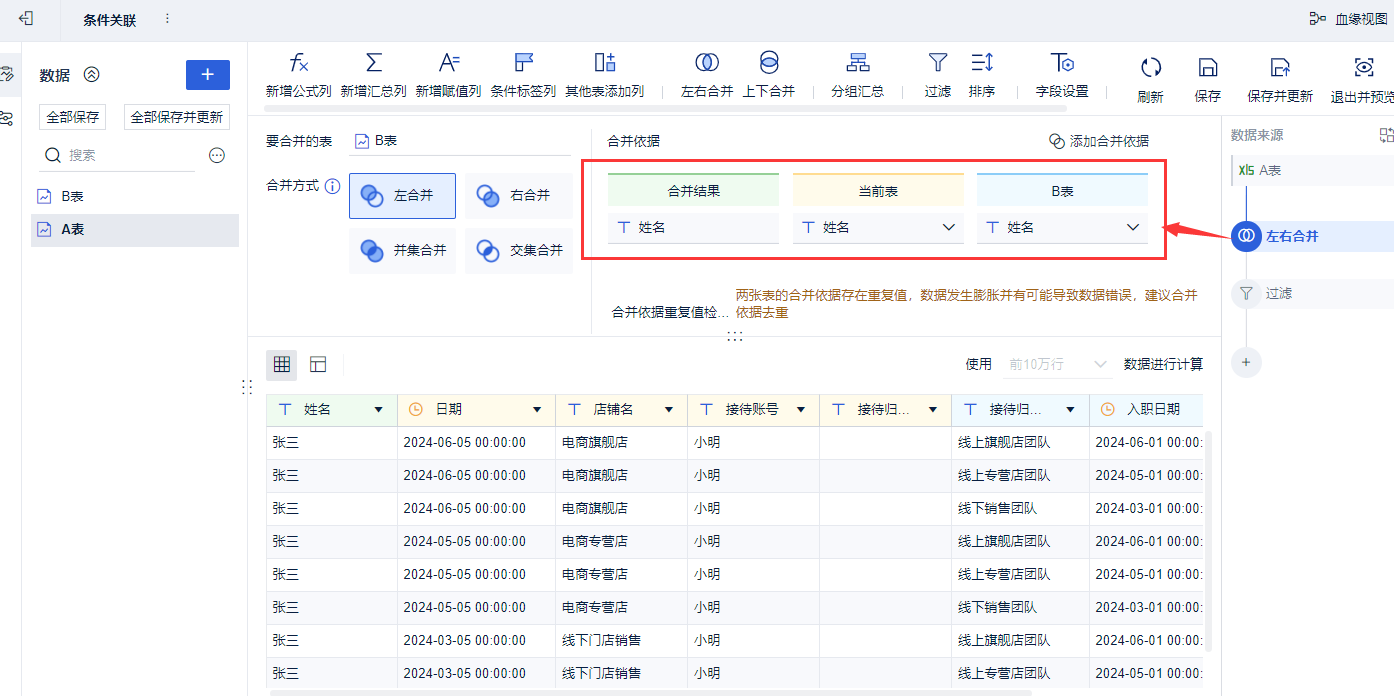Click the 分组汇总 icon
Screen dimensions: 1394x696
[858, 63]
